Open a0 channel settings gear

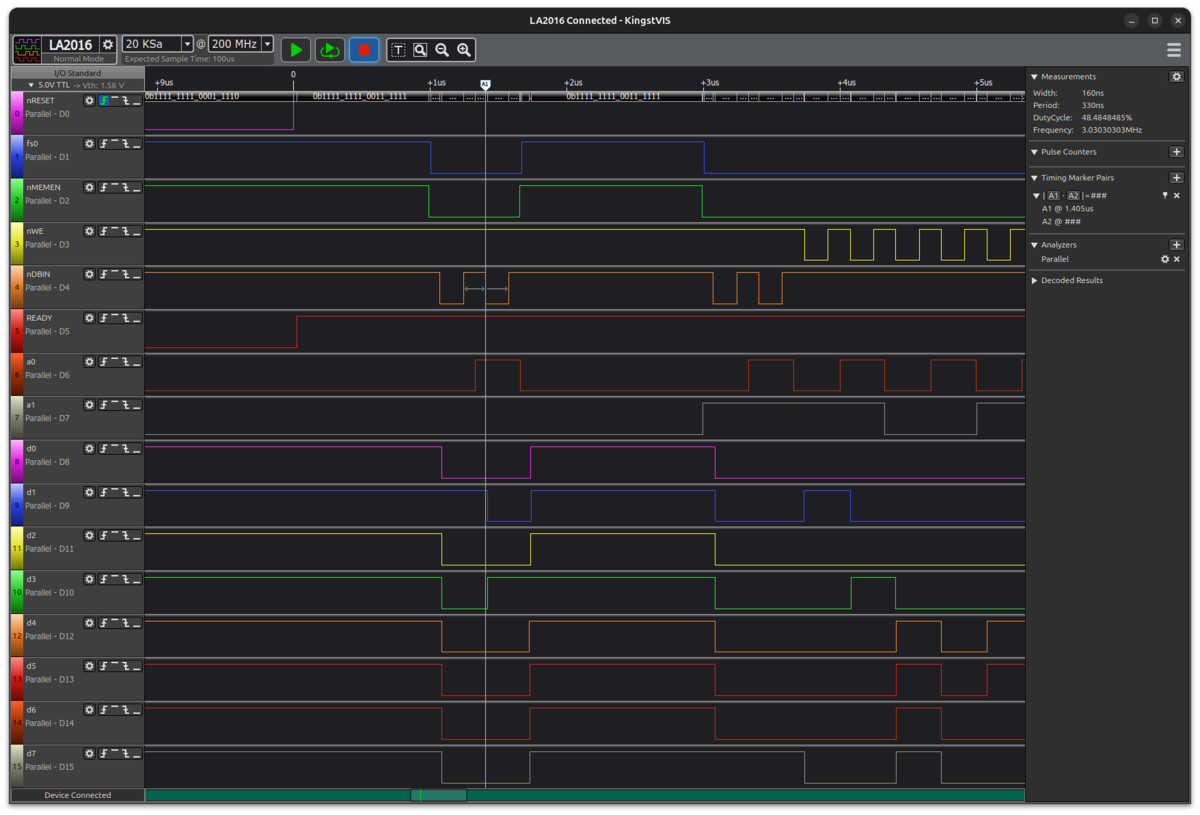coord(89,362)
